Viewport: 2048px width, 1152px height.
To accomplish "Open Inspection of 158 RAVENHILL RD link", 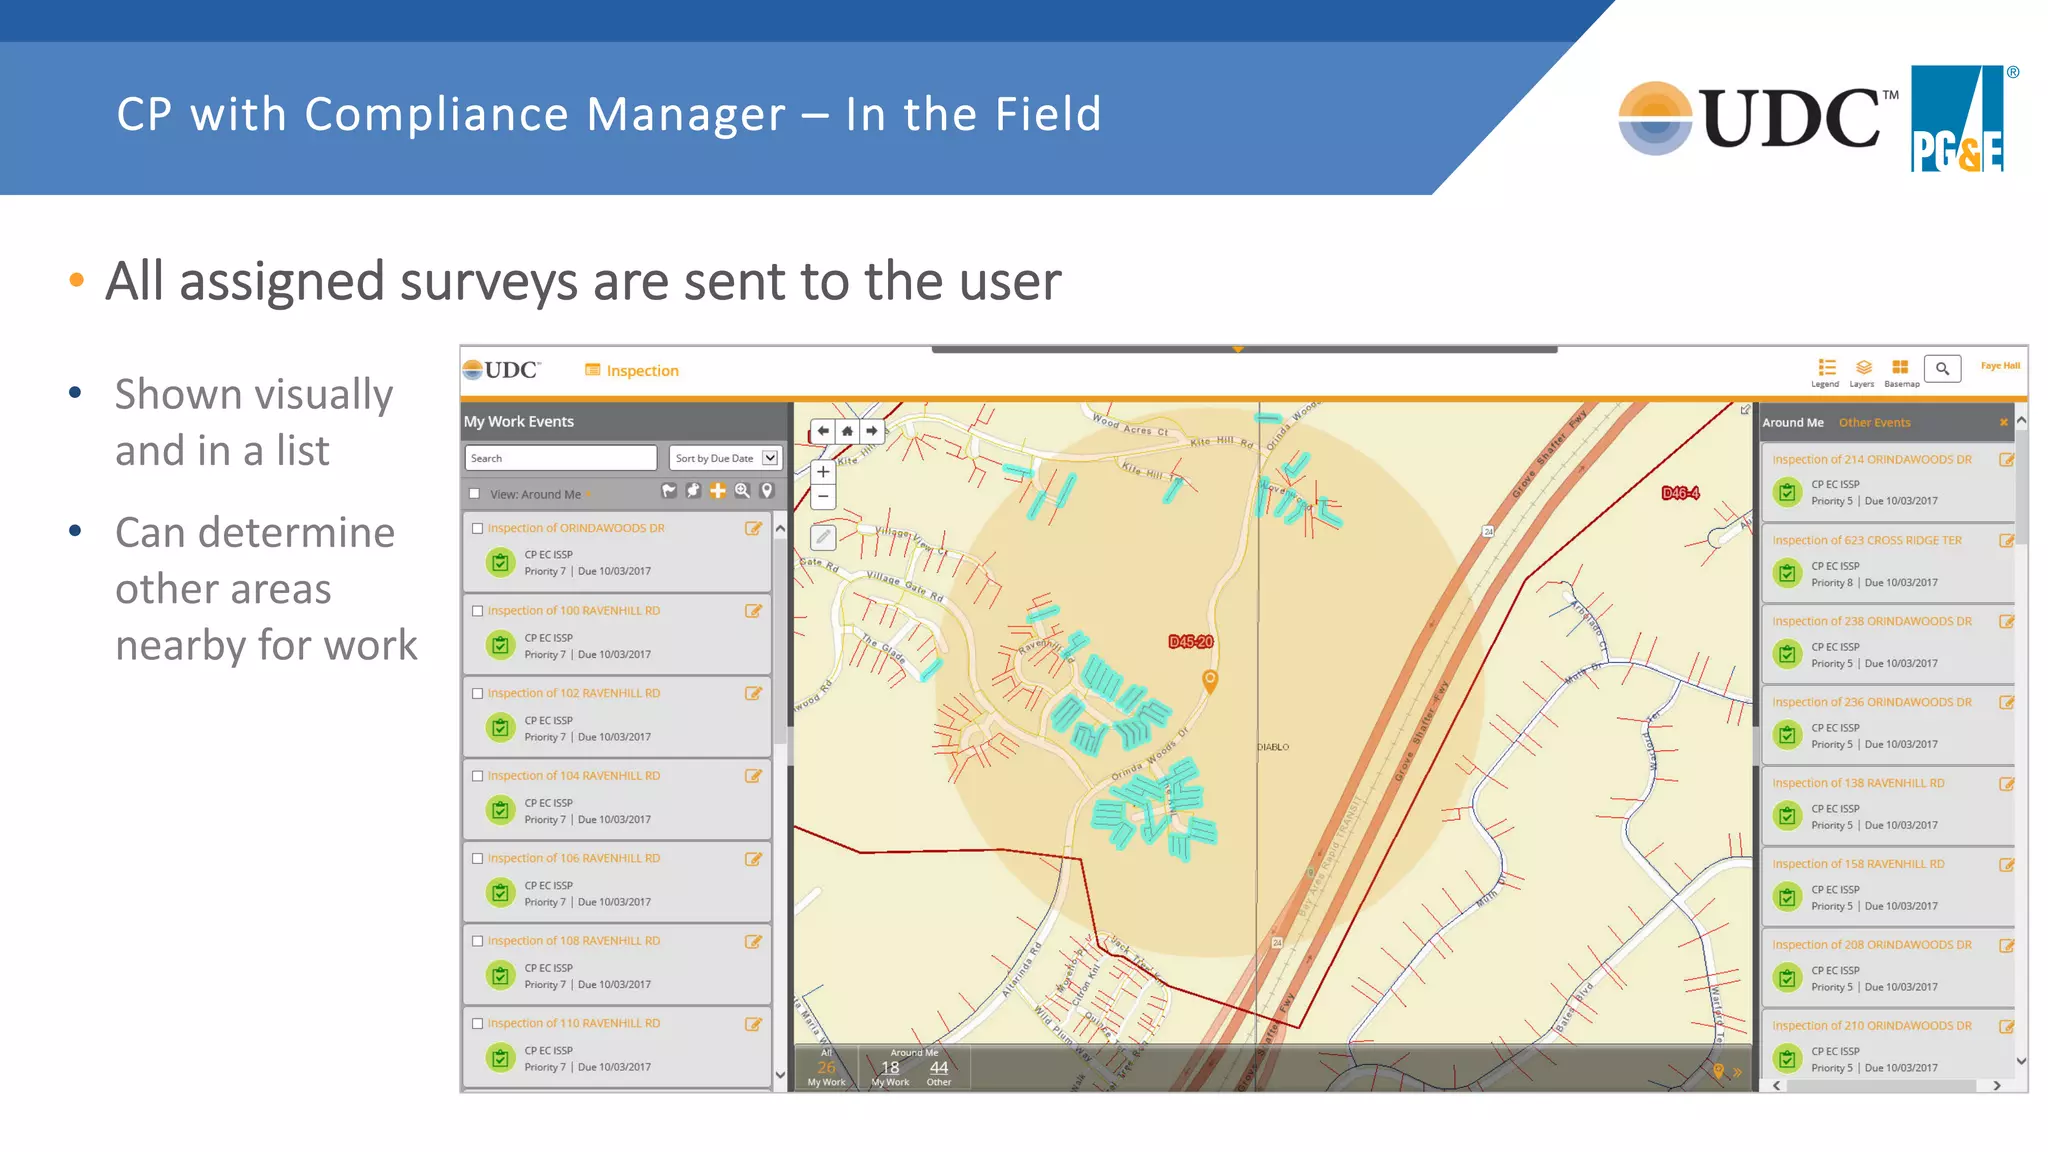I will tap(1858, 864).
